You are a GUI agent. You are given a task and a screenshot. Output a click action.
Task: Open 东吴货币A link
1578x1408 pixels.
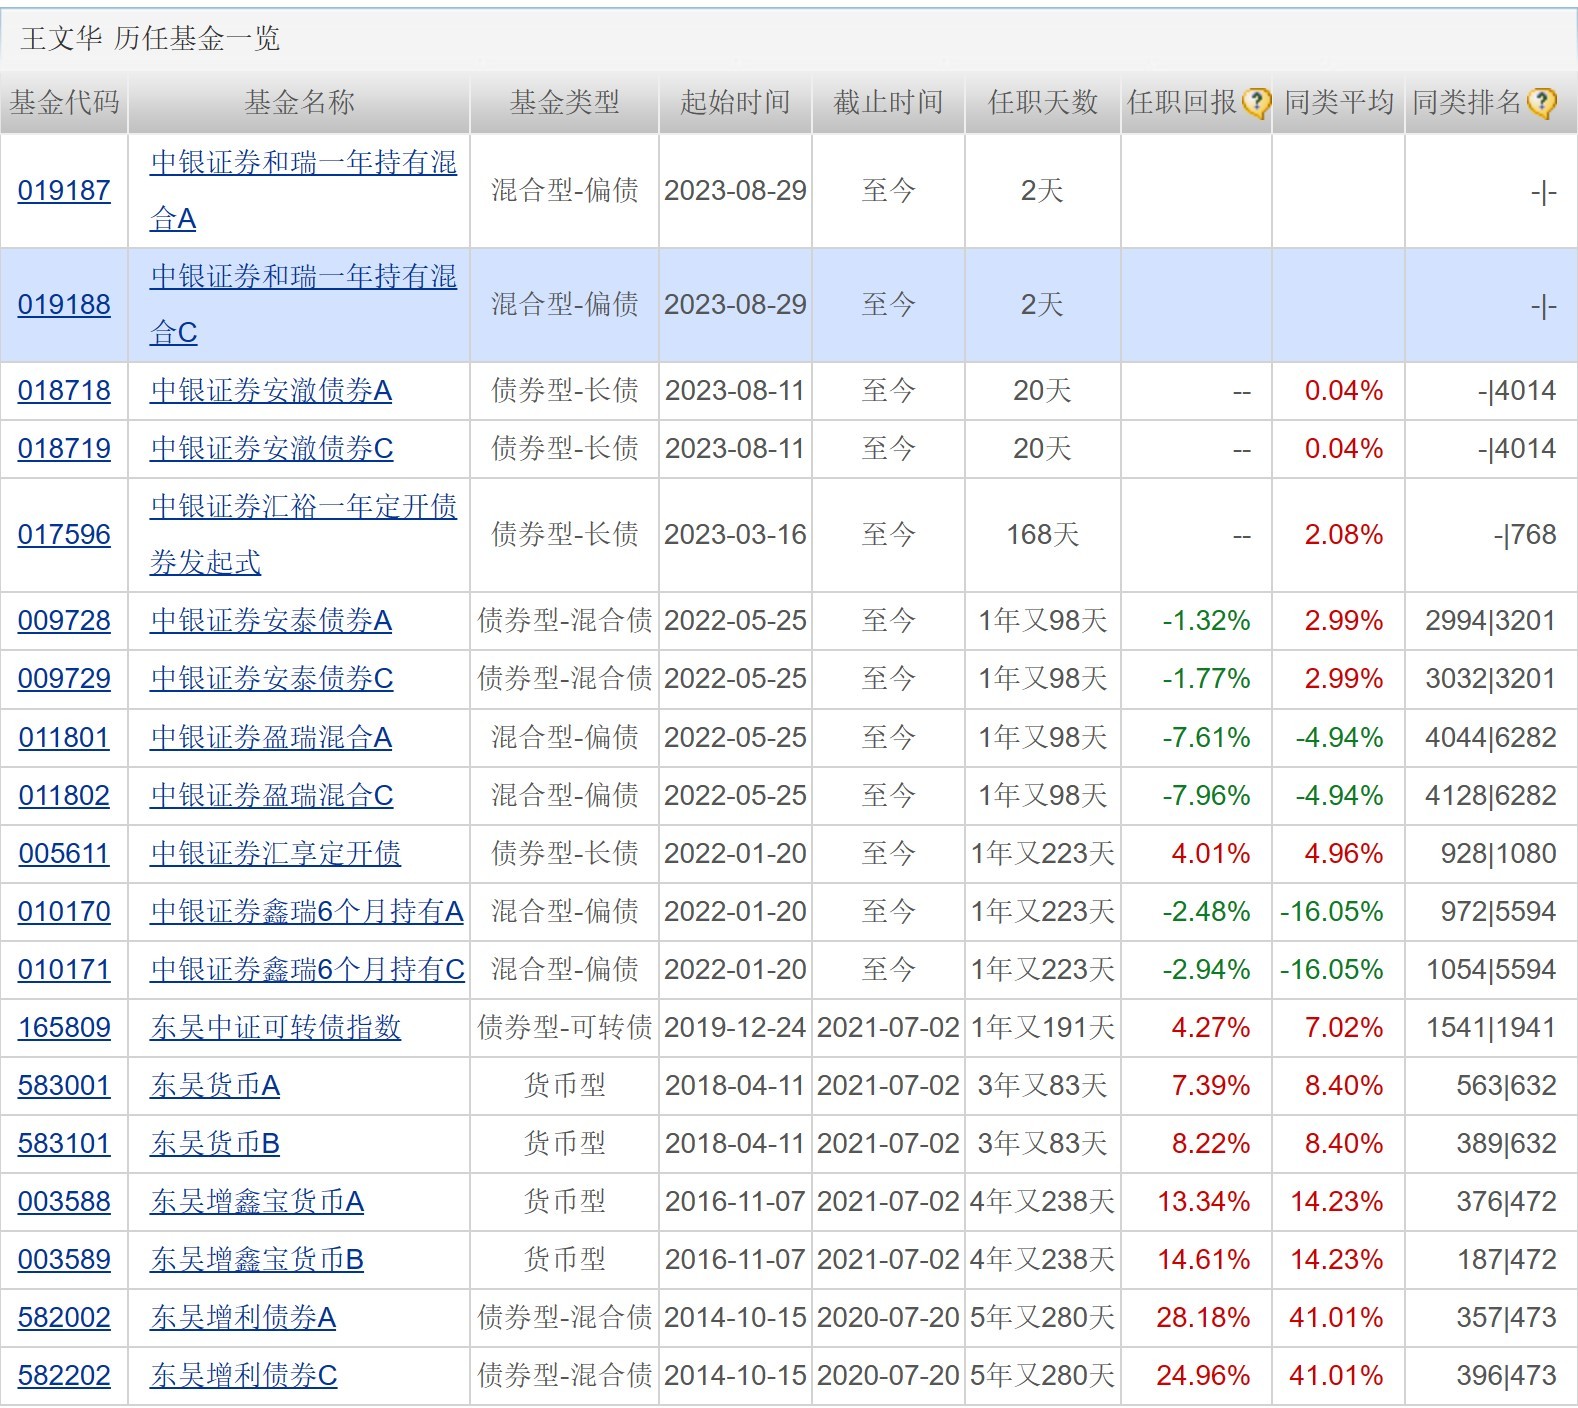(x=215, y=1085)
